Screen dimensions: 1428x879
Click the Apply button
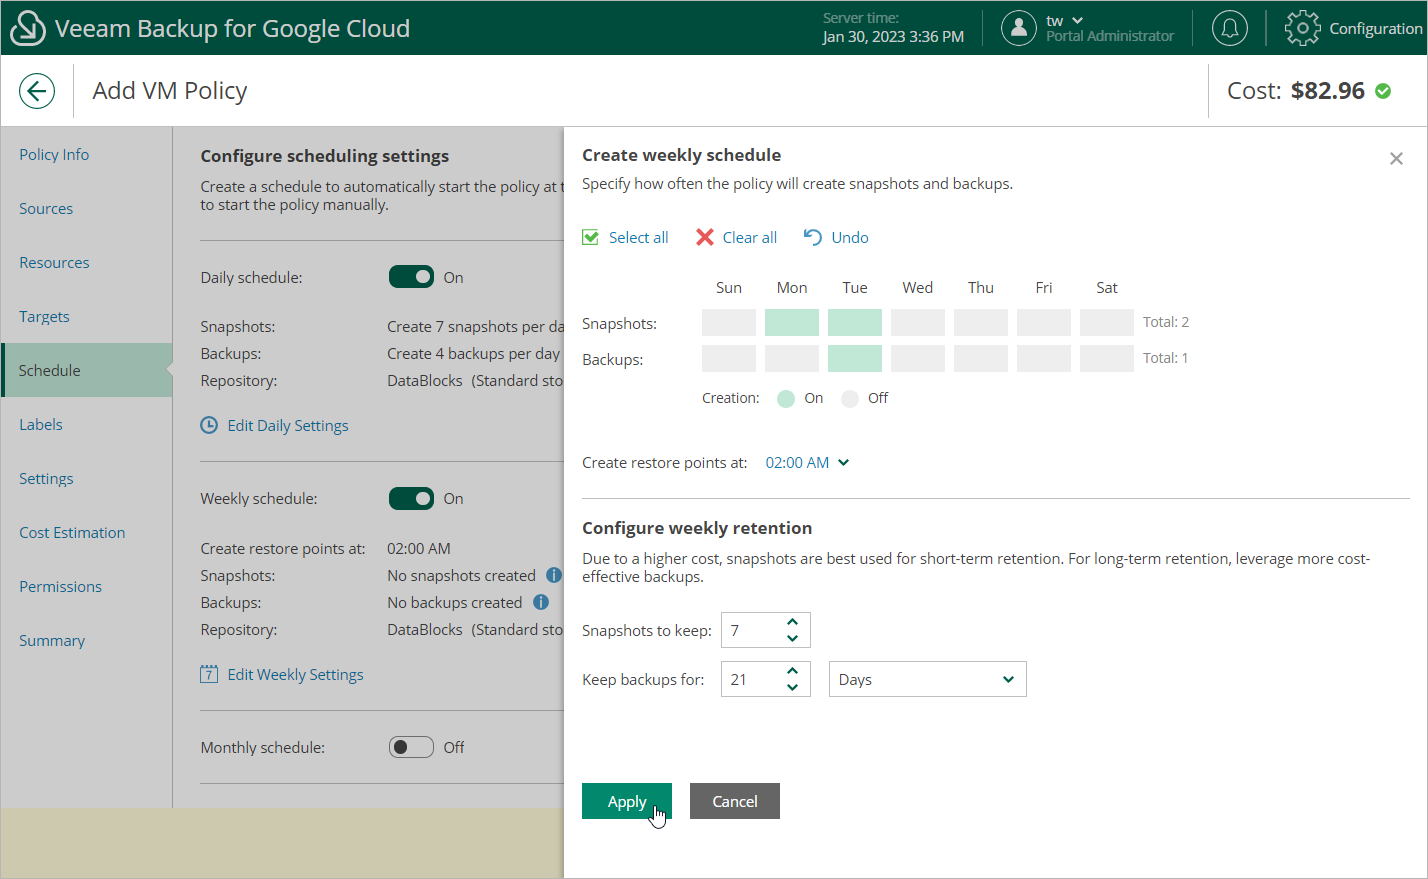(627, 801)
